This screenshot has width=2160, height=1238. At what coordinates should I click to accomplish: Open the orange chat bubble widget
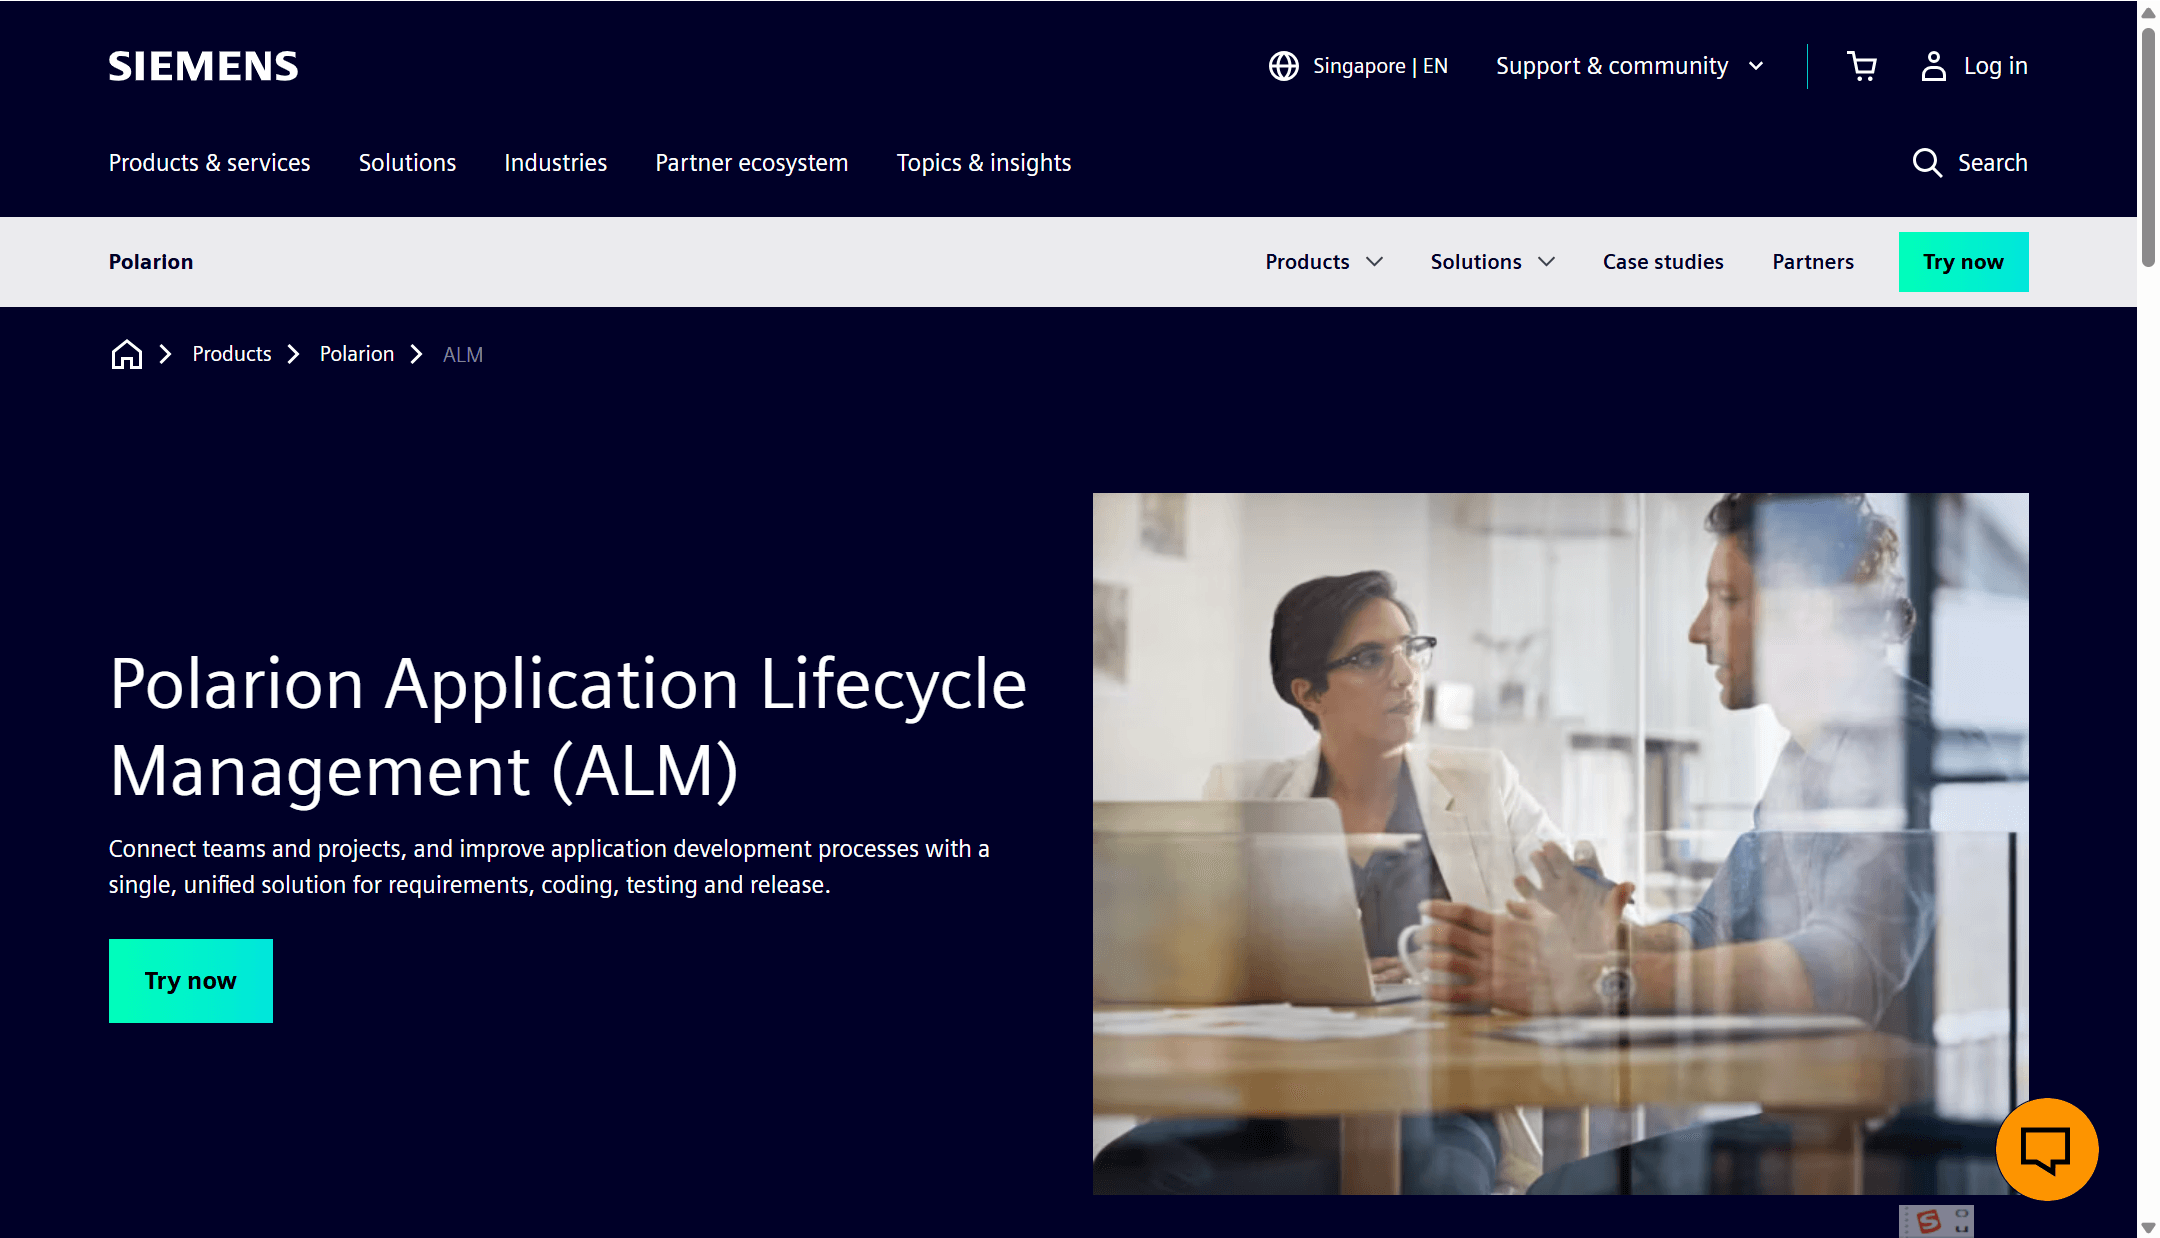pyautogui.click(x=2046, y=1149)
